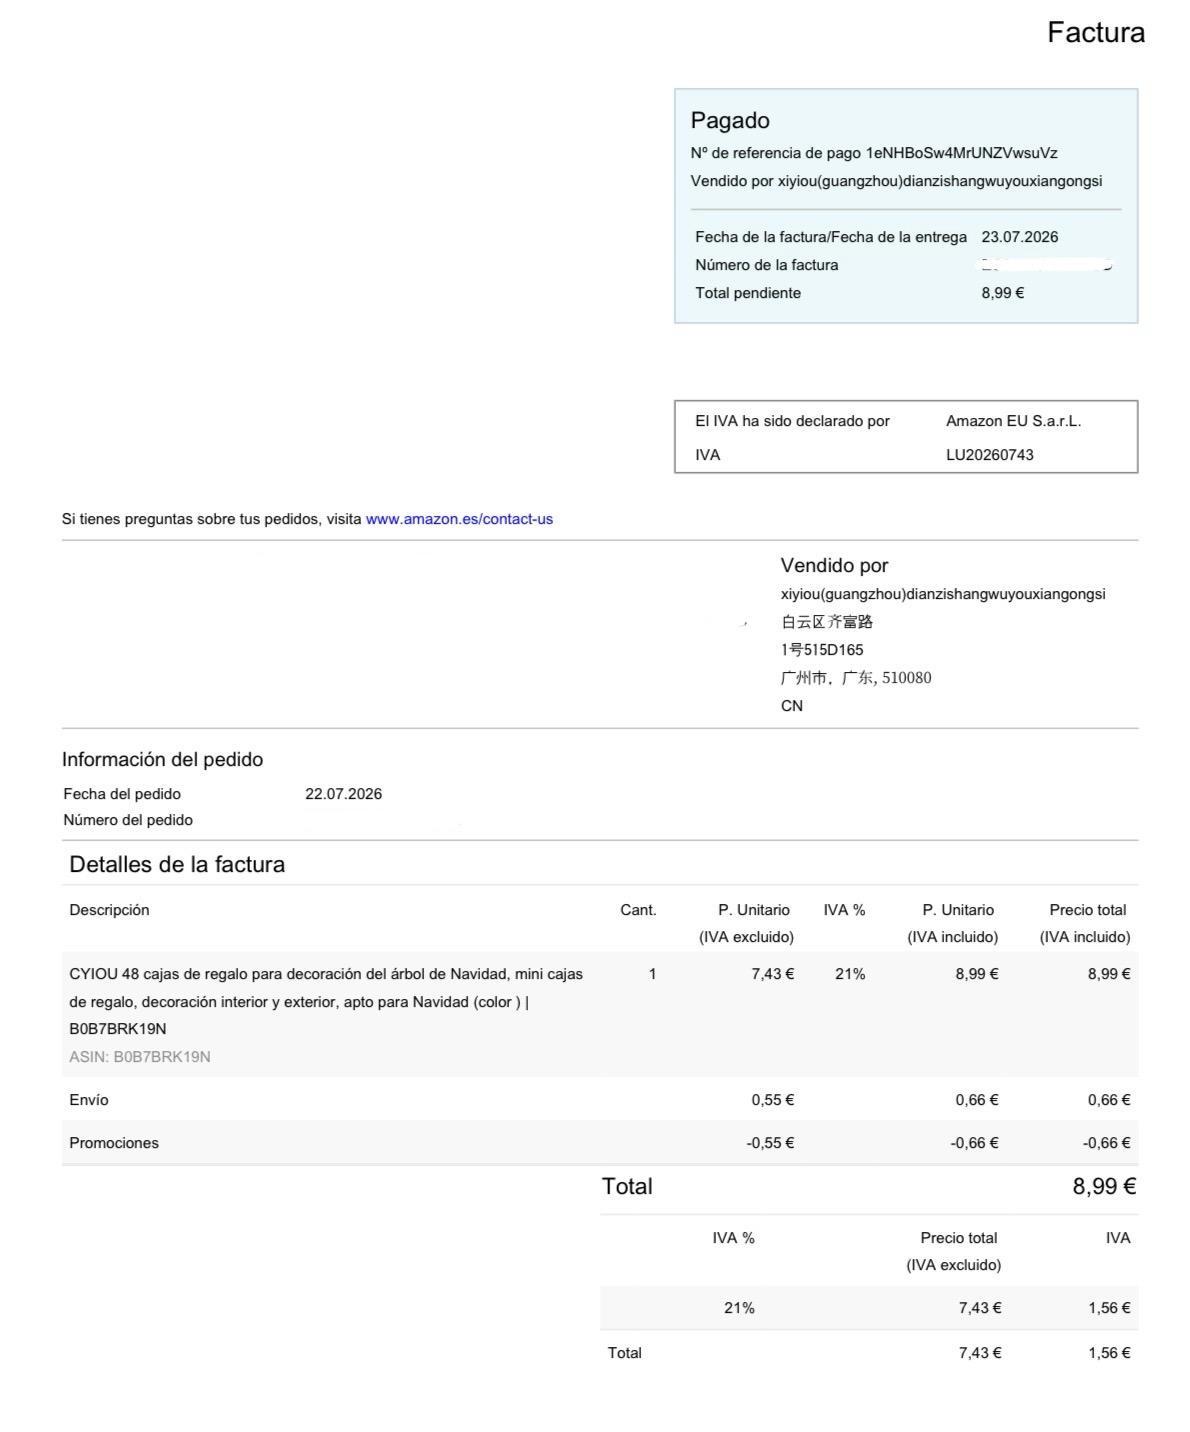Screen dimensions: 1190x1432
Task: Select the Total pendiente amount 8,99 €
Action: 1003,293
